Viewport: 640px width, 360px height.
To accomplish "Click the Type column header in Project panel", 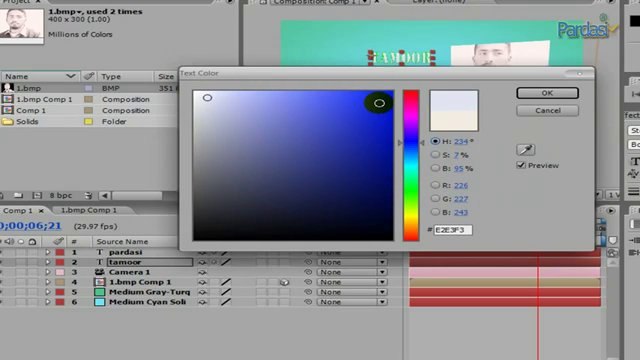I will point(125,76).
